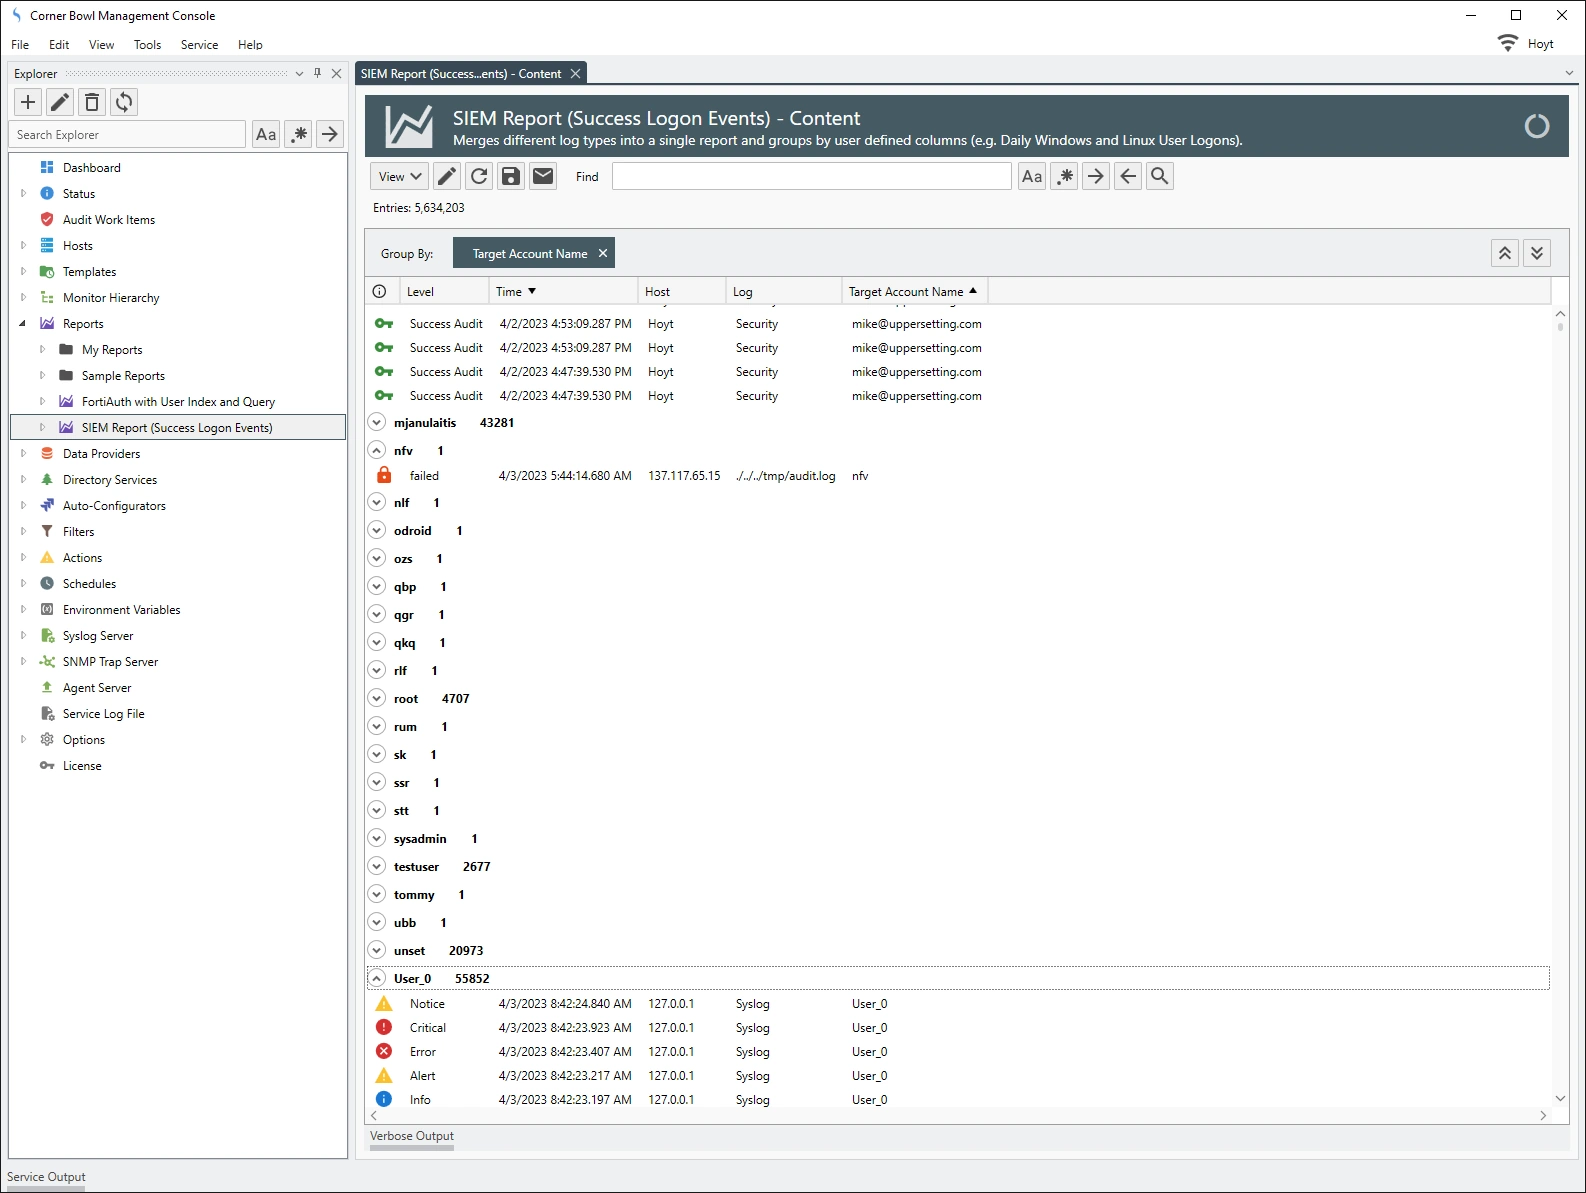Screen dimensions: 1586x1193
Task: Switch to the Verbose Output tab
Action: point(412,1136)
